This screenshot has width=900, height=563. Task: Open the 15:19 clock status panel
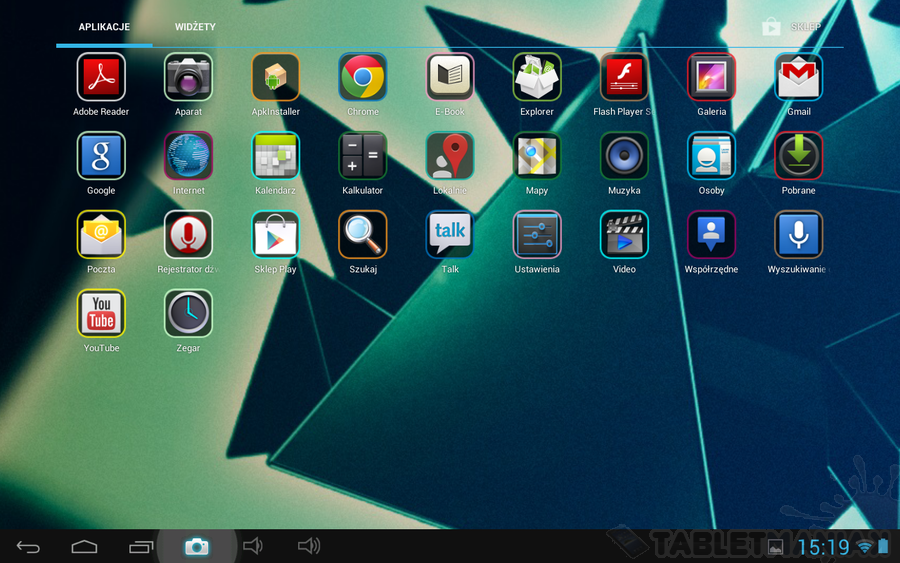tap(824, 547)
